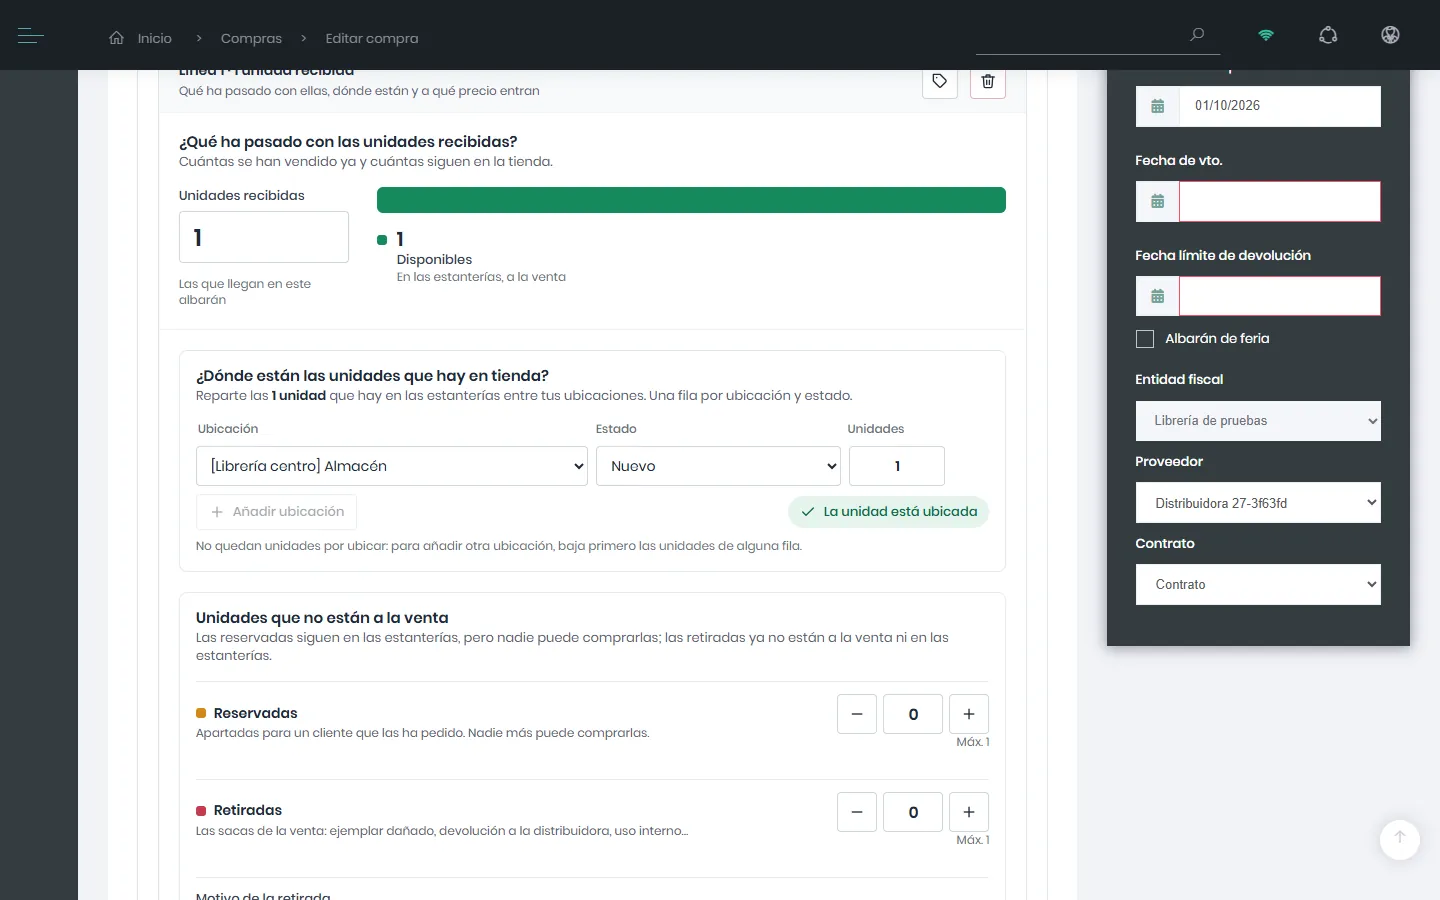1440x900 pixels.
Task: Click the Unidades field in location row
Action: [x=897, y=466]
